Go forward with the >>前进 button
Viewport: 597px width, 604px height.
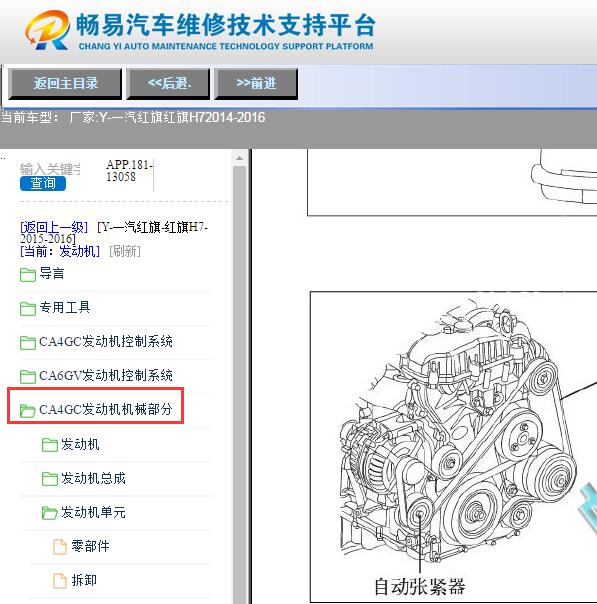(x=256, y=83)
